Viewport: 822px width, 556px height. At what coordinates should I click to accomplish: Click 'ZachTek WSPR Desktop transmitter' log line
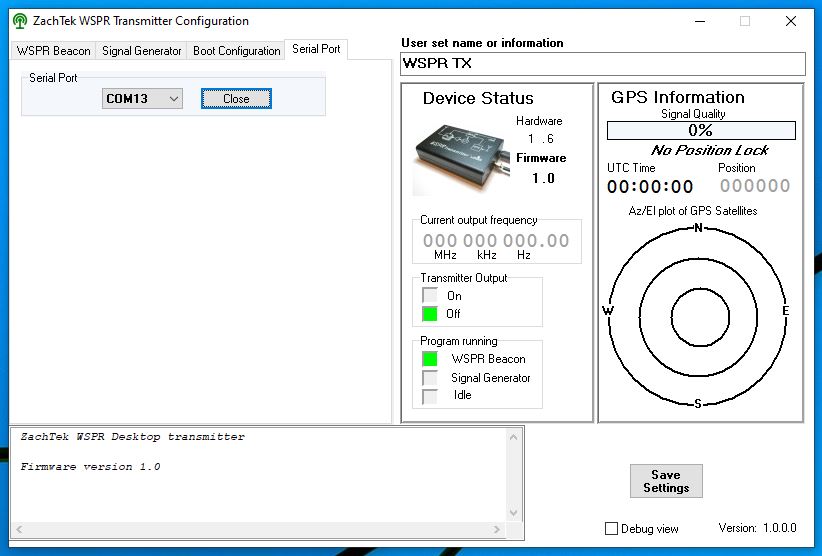click(x=133, y=437)
